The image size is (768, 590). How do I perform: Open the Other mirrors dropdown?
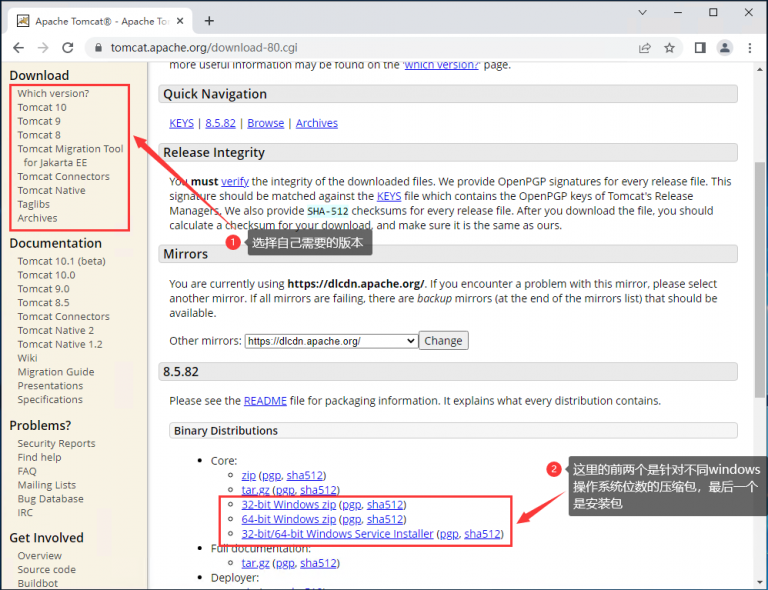[330, 341]
